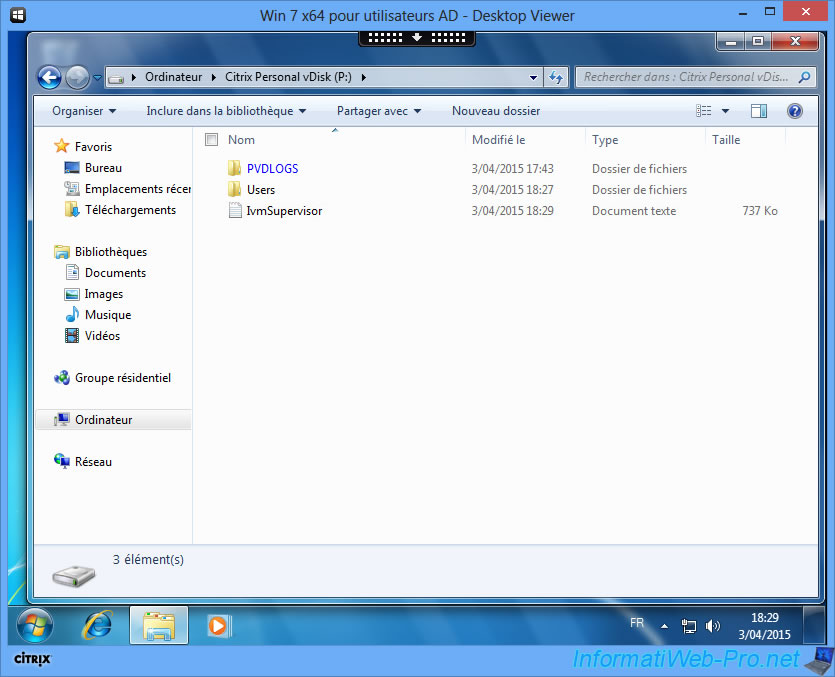Select Téléchargements in Favoris
Screen dimensions: 835x677
tap(130, 210)
